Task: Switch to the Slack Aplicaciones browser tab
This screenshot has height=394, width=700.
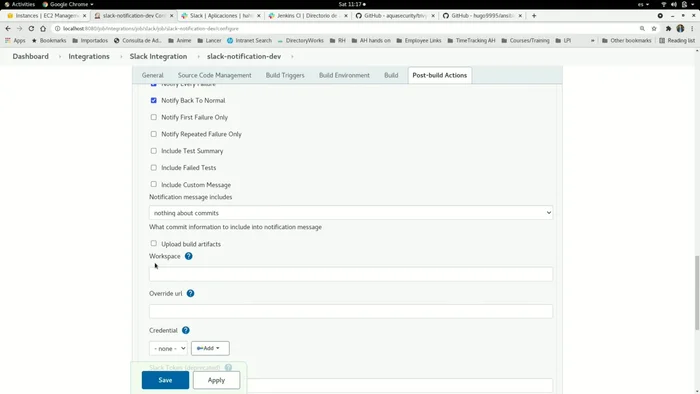Action: click(x=220, y=16)
